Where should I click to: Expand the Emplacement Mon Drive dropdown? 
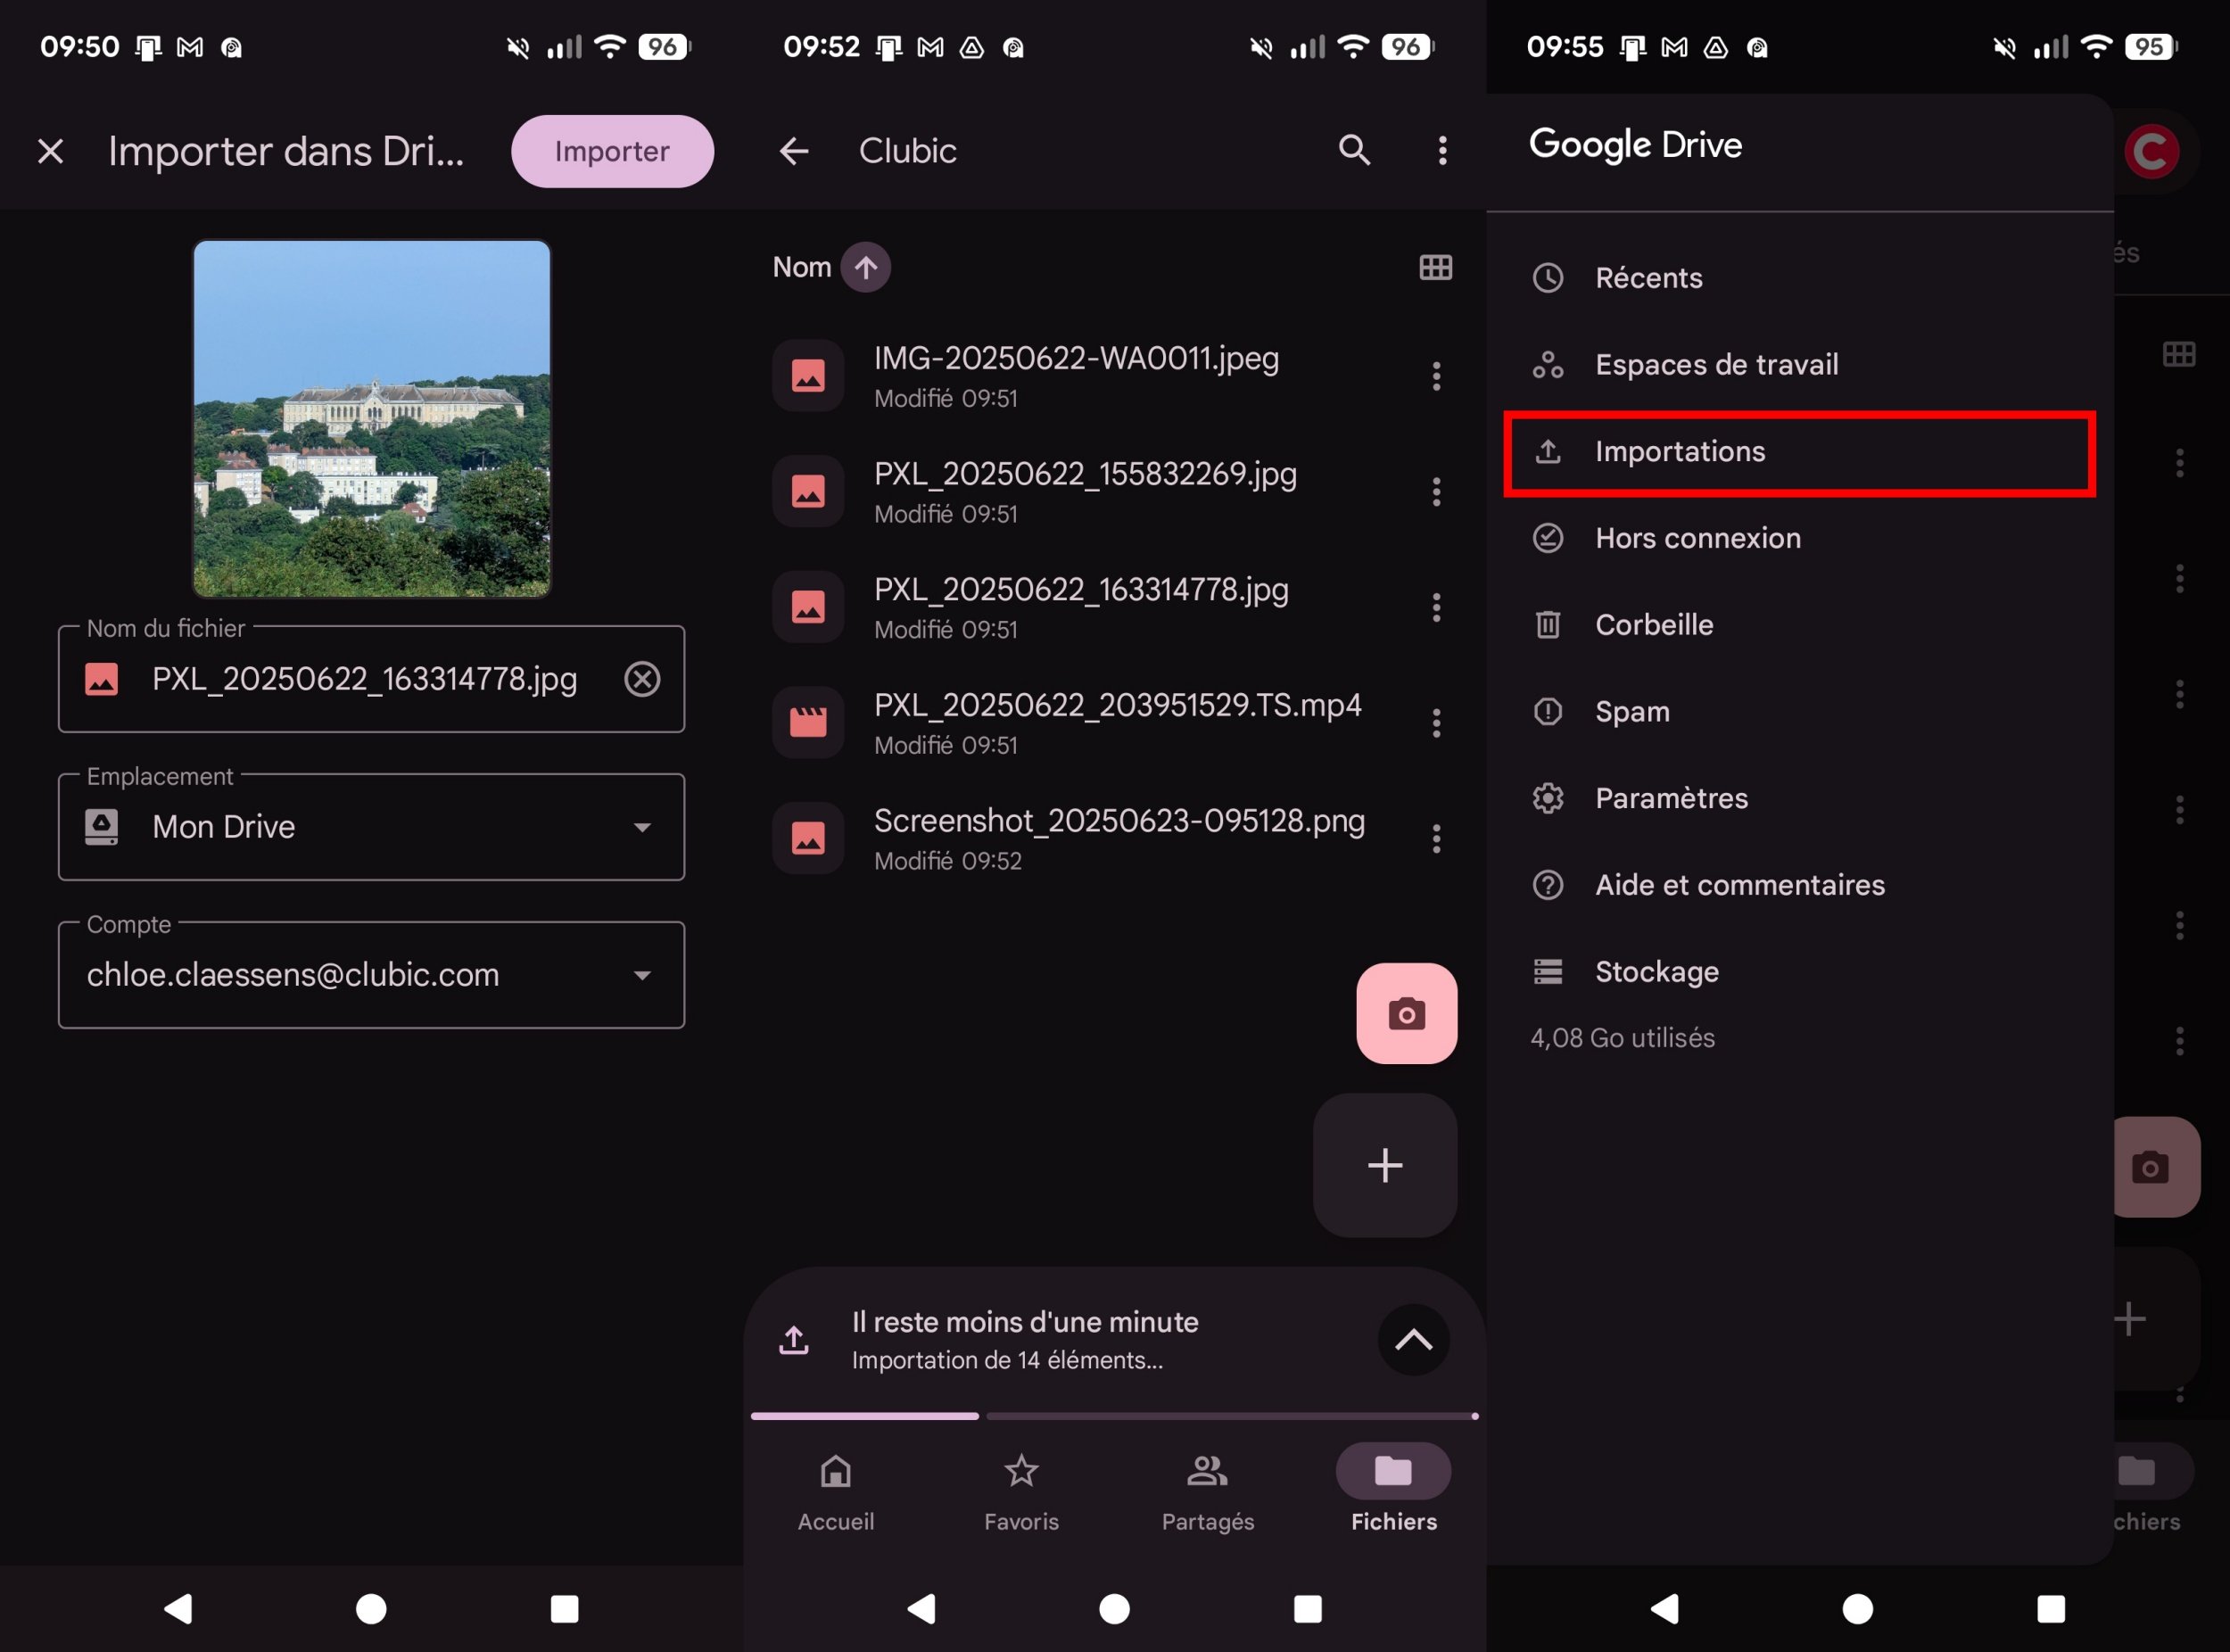pyautogui.click(x=644, y=827)
